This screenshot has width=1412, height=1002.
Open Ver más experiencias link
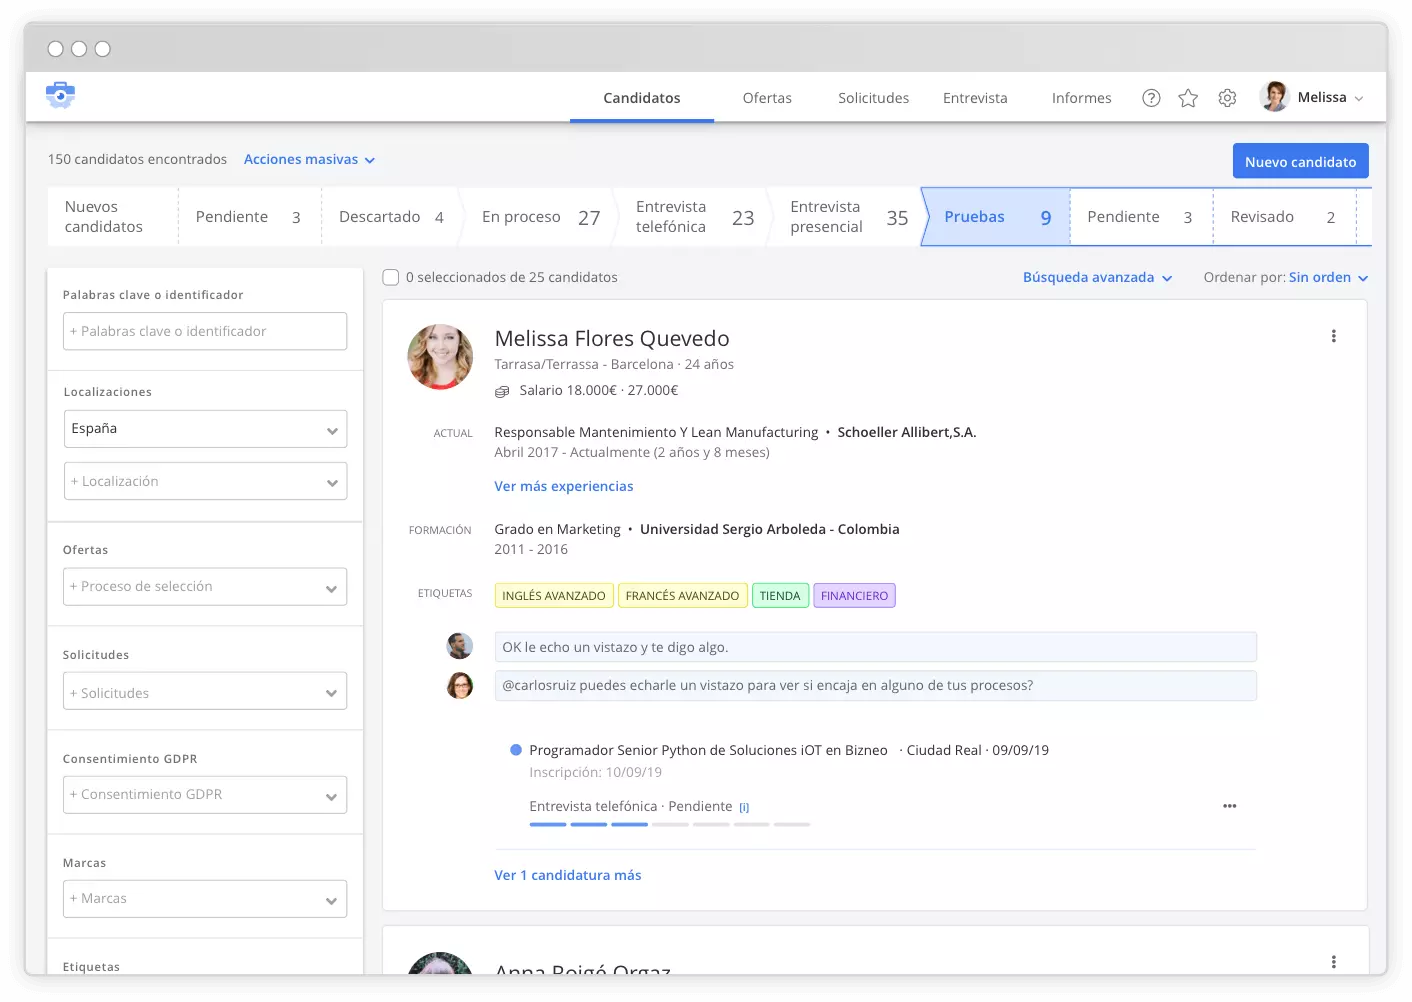coord(563,486)
